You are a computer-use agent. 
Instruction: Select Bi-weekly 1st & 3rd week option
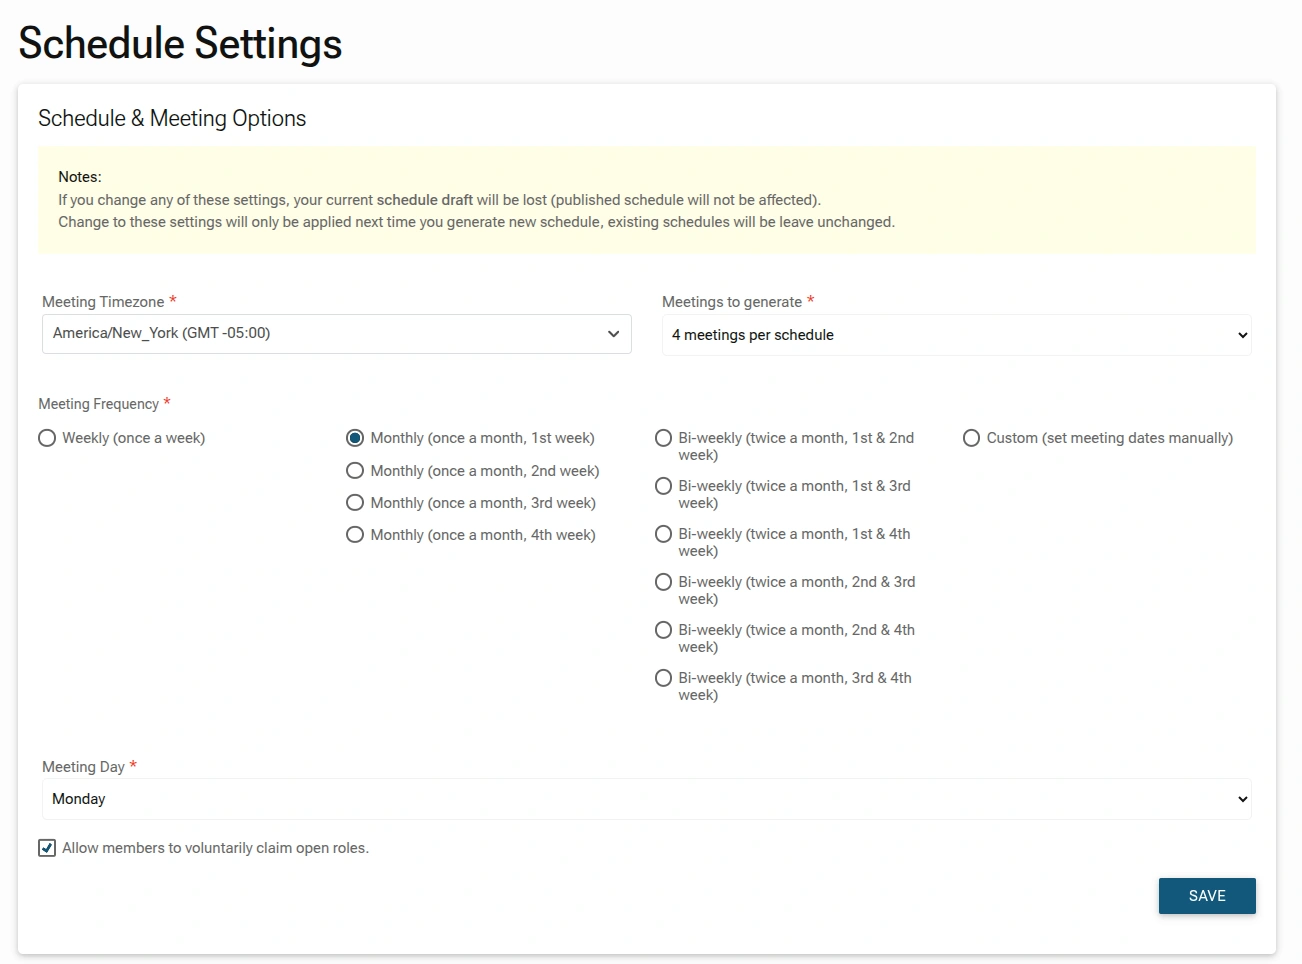click(663, 486)
